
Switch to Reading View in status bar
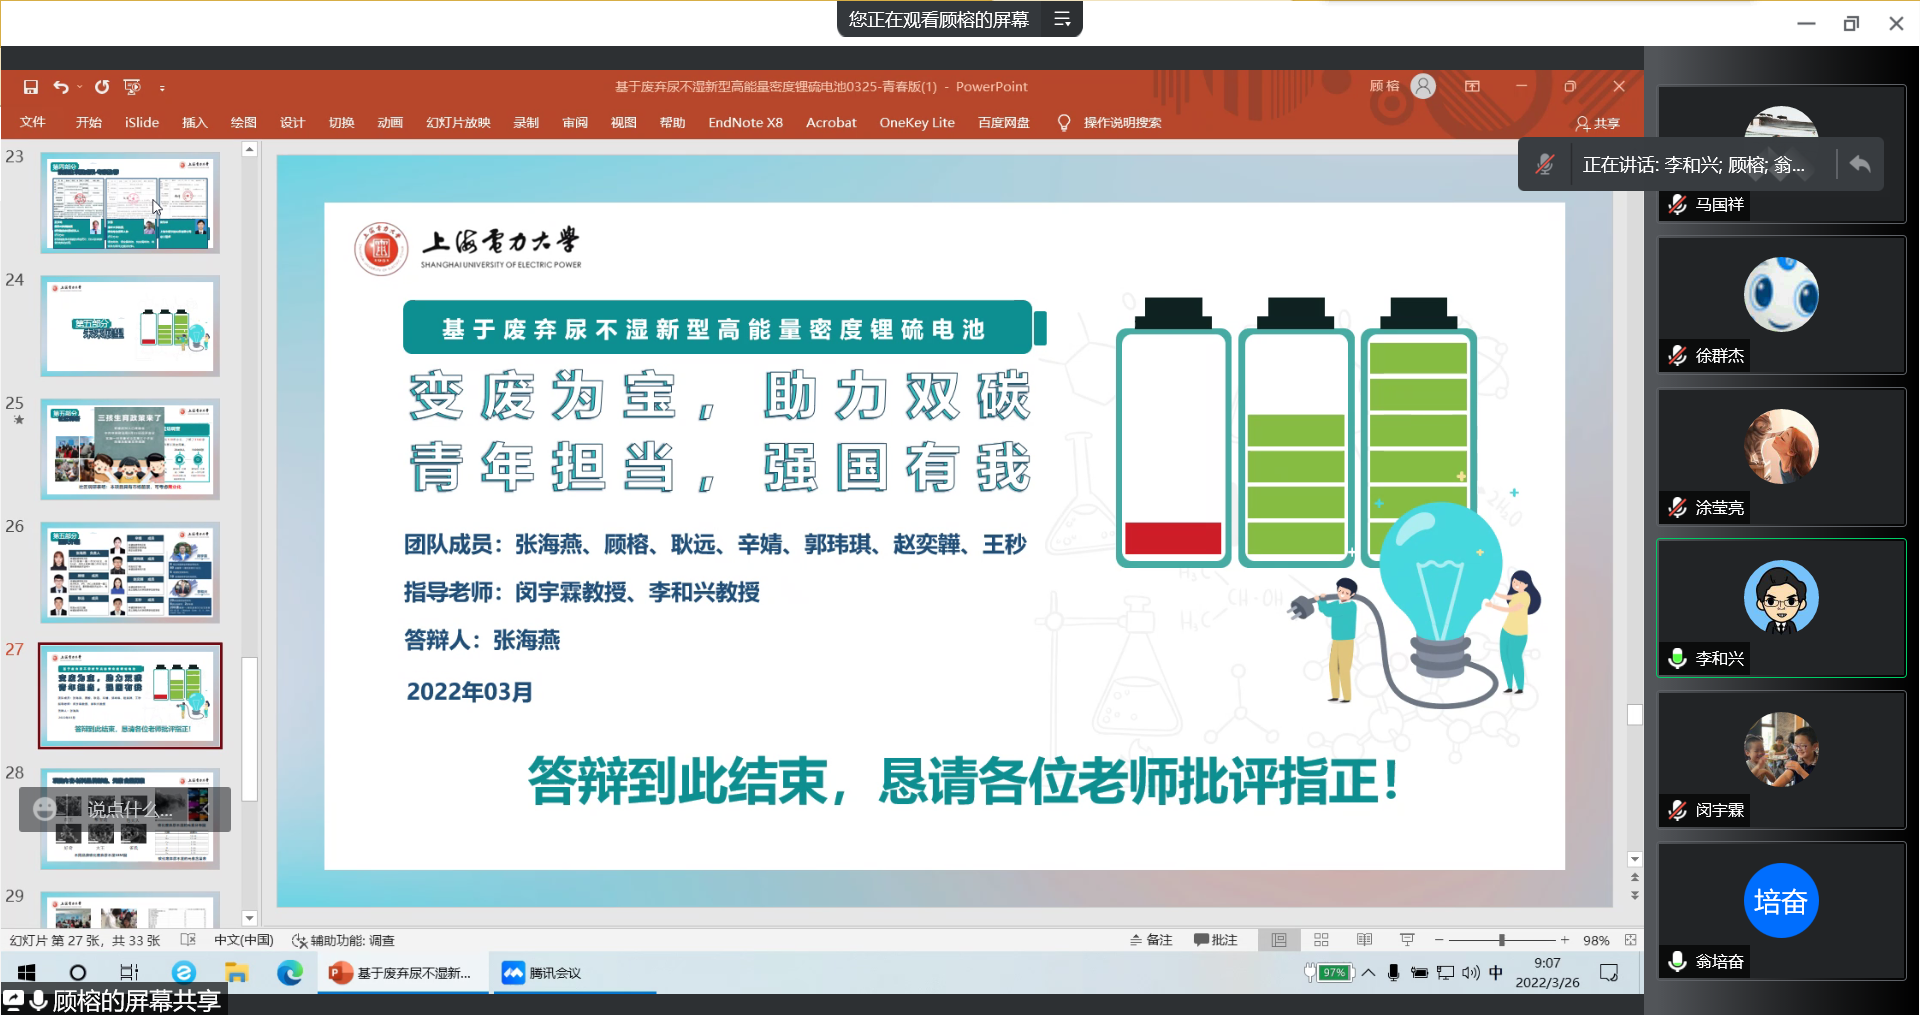[x=1363, y=940]
